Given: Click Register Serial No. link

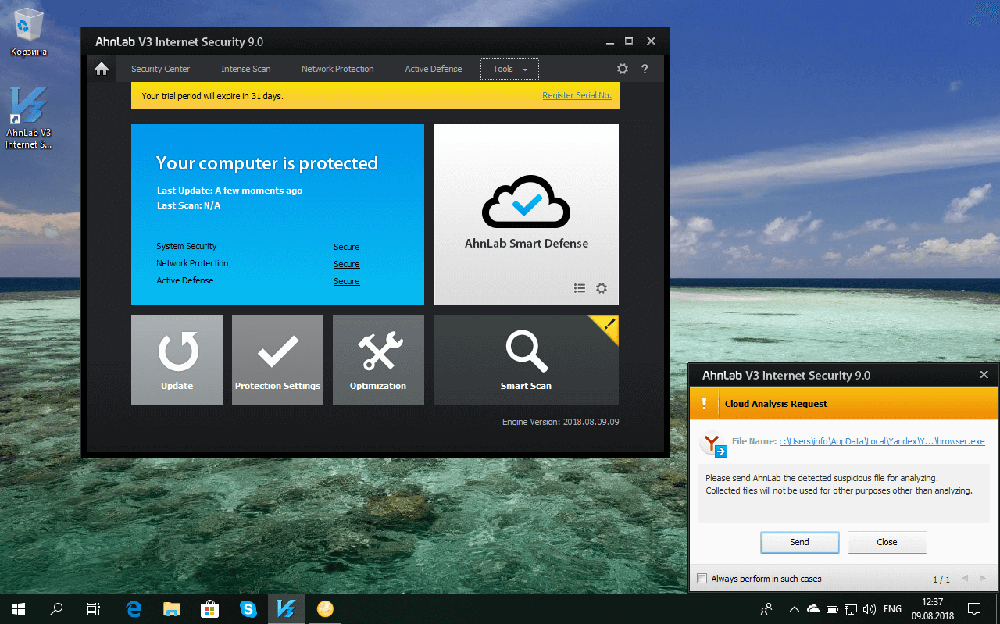Looking at the screenshot, I should (x=576, y=95).
